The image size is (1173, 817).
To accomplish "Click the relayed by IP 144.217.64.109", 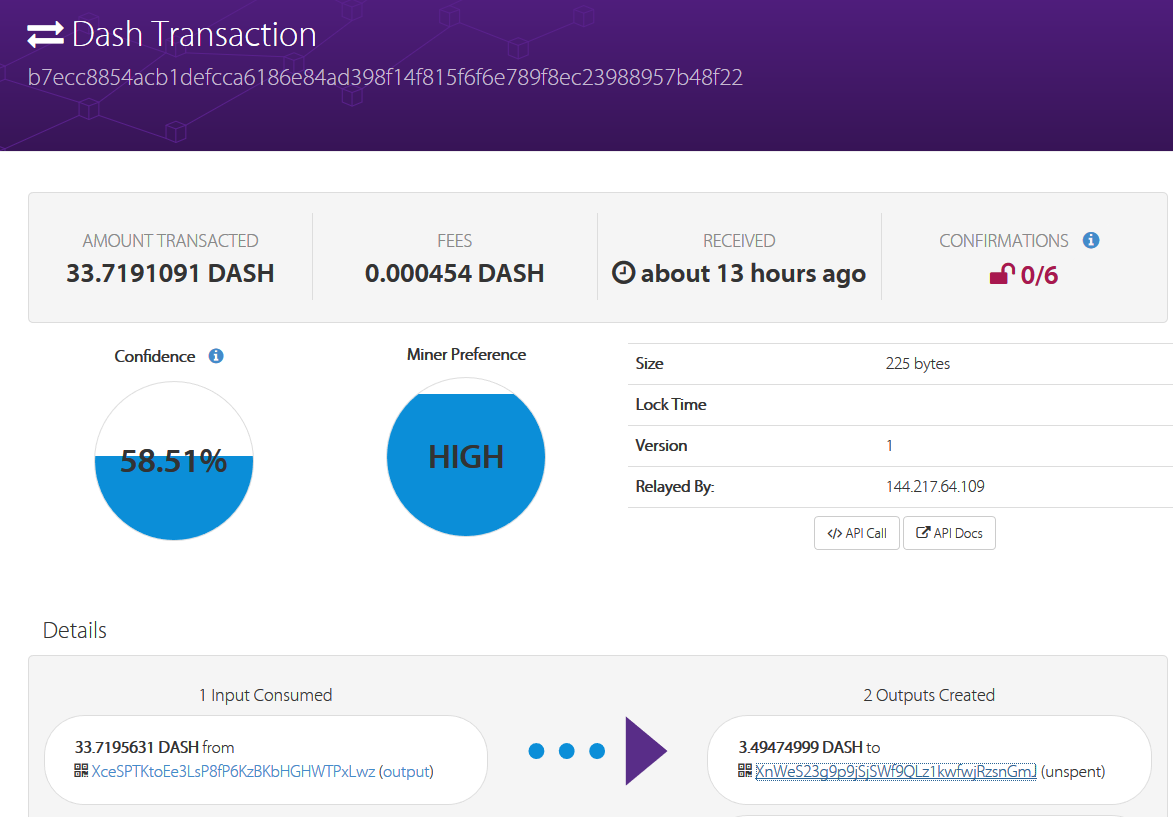I will pos(935,486).
